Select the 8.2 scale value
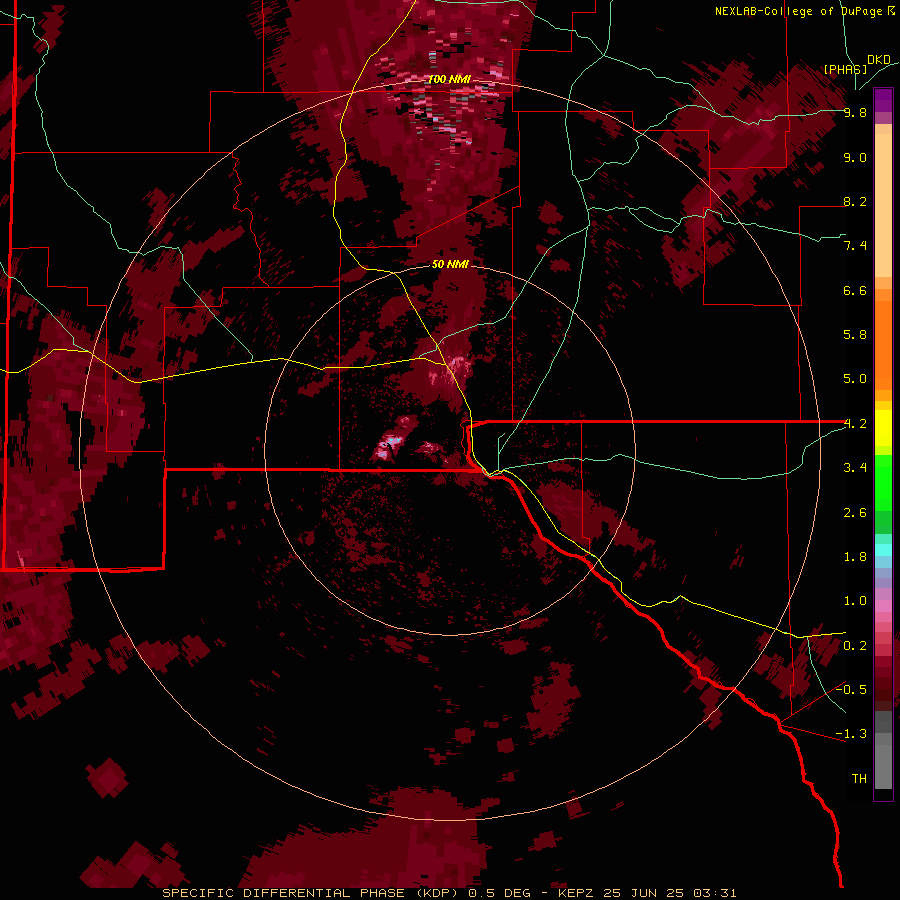The width and height of the screenshot is (900, 900). pyautogui.click(x=855, y=201)
